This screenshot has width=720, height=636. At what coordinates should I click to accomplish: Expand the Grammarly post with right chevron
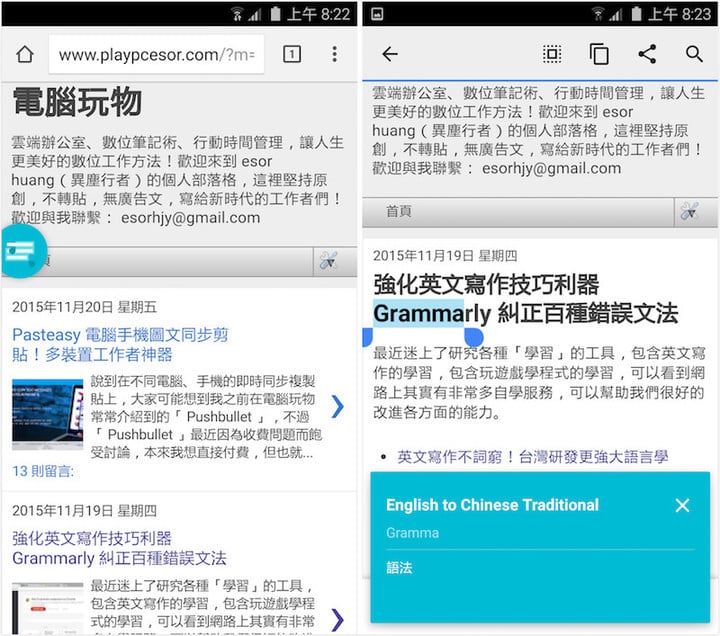click(337, 618)
